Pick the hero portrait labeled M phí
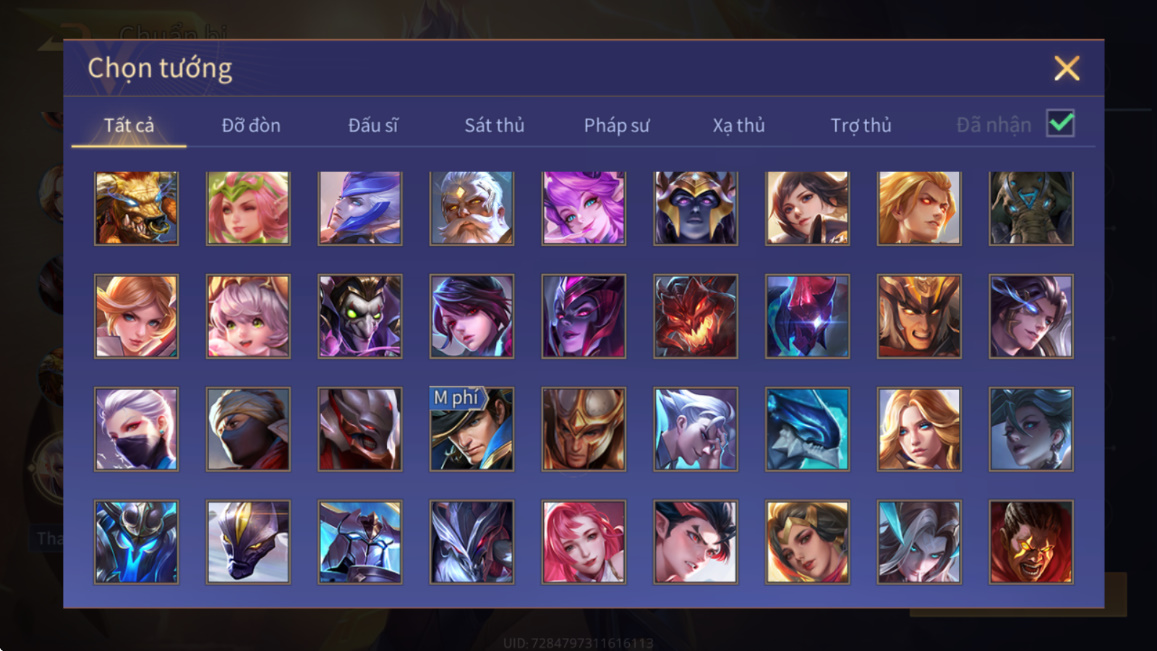The width and height of the screenshot is (1157, 651). [x=472, y=429]
